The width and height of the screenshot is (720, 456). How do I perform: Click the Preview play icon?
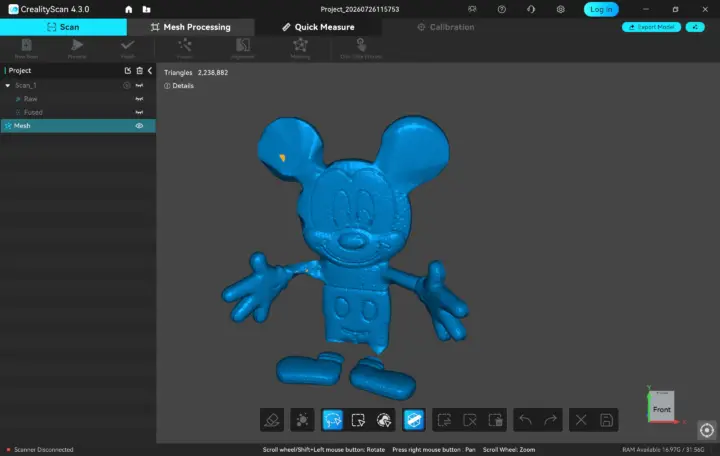coord(77,49)
